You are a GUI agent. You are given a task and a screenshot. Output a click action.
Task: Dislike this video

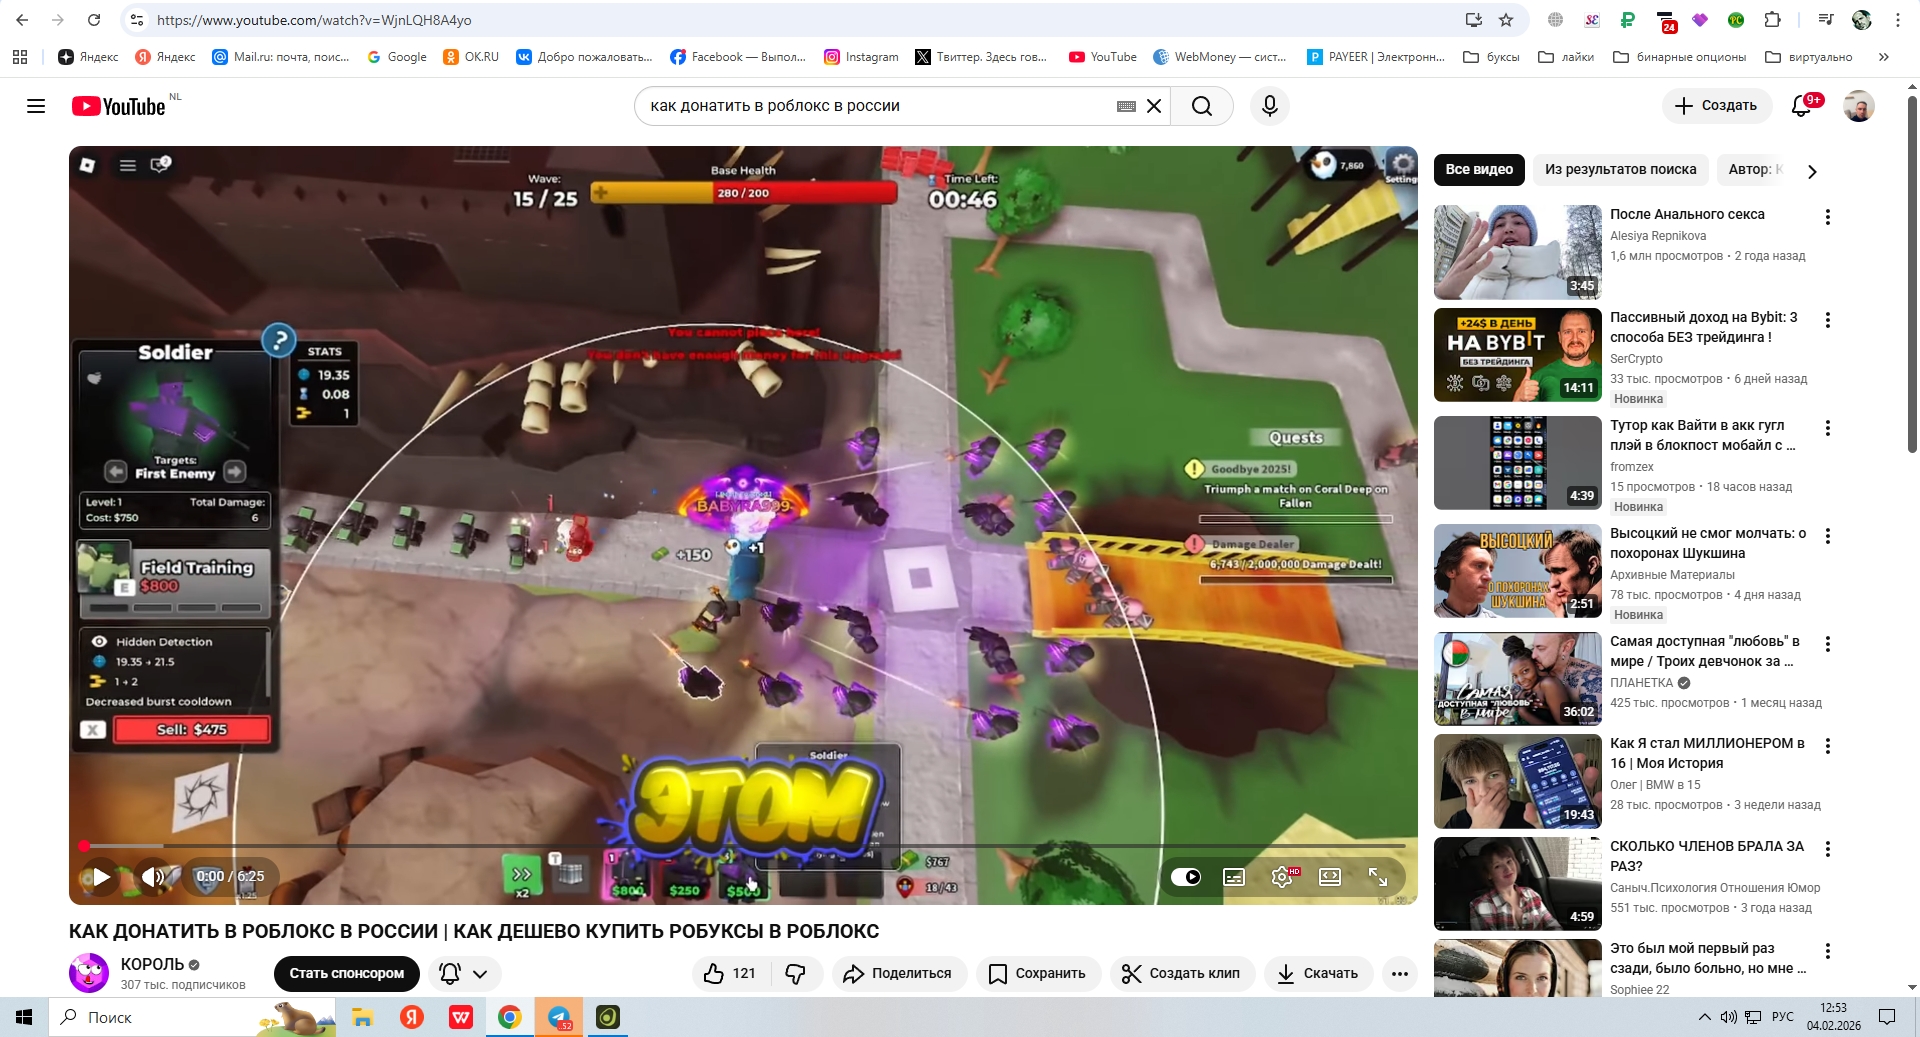(796, 974)
